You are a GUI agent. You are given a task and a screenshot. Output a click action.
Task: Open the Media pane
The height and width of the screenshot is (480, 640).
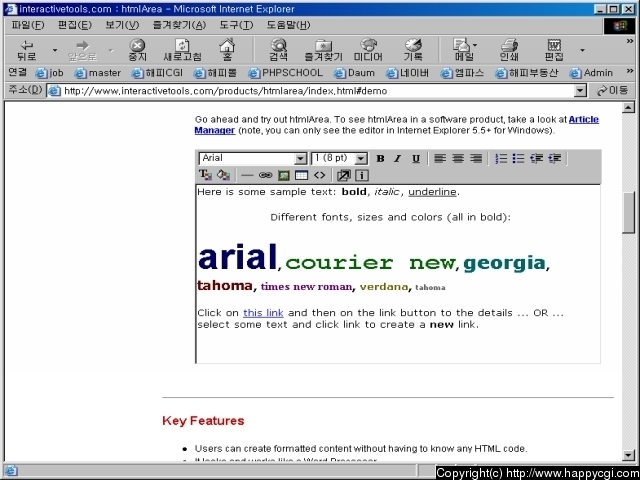(368, 50)
